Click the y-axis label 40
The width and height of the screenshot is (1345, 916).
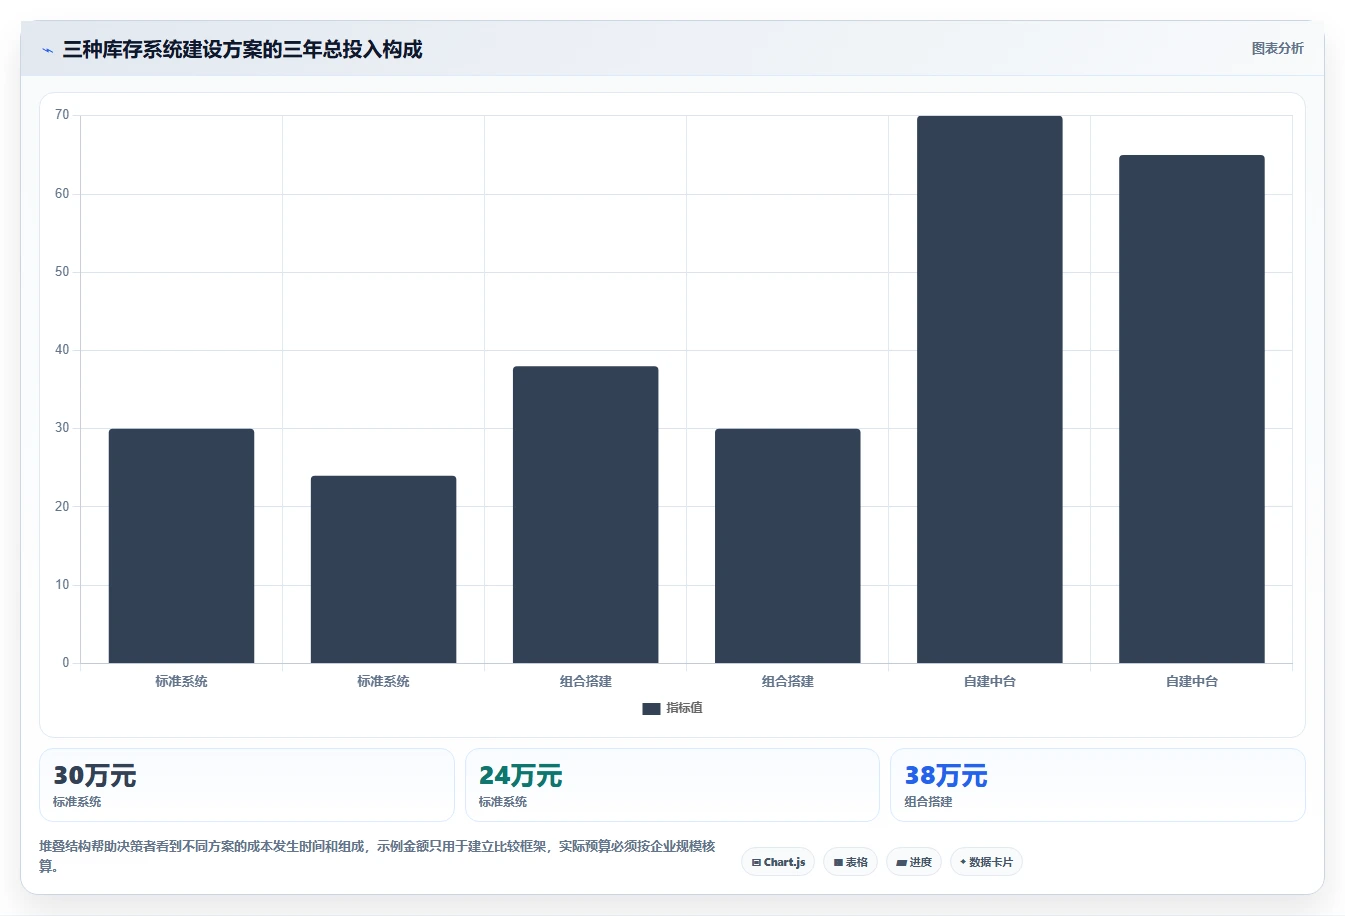click(x=62, y=350)
